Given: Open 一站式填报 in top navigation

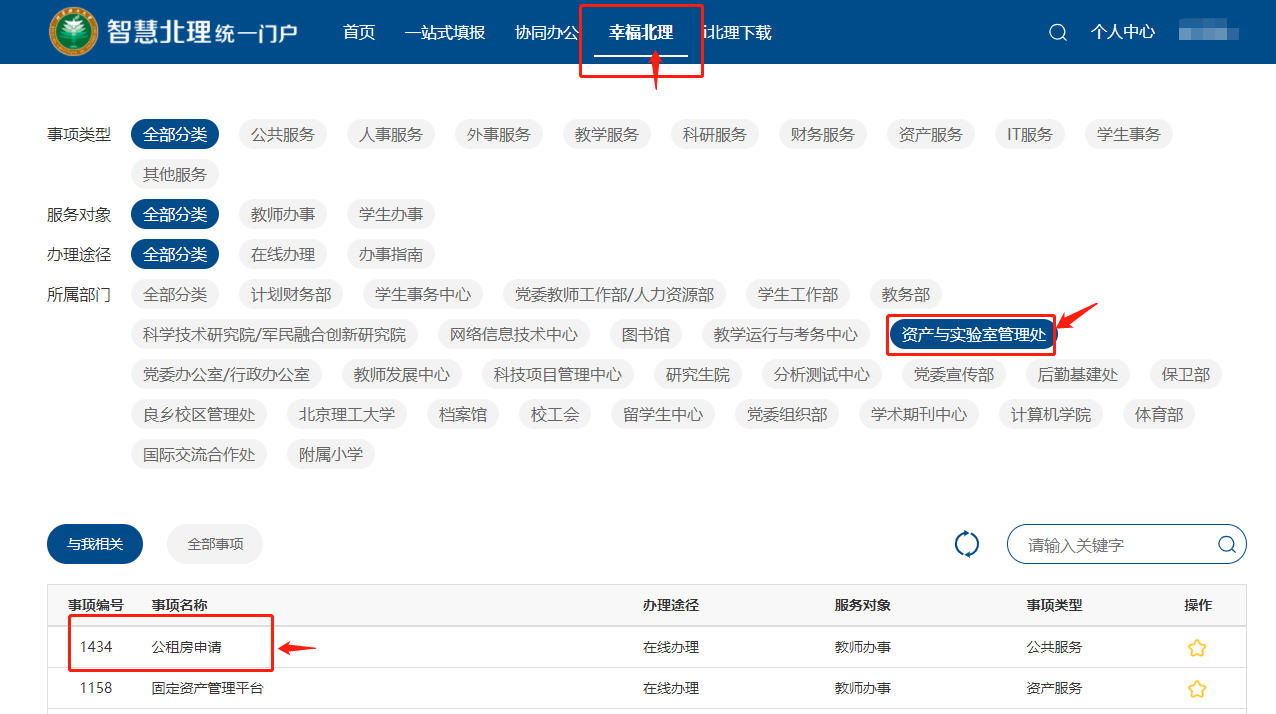Looking at the screenshot, I should [x=444, y=32].
